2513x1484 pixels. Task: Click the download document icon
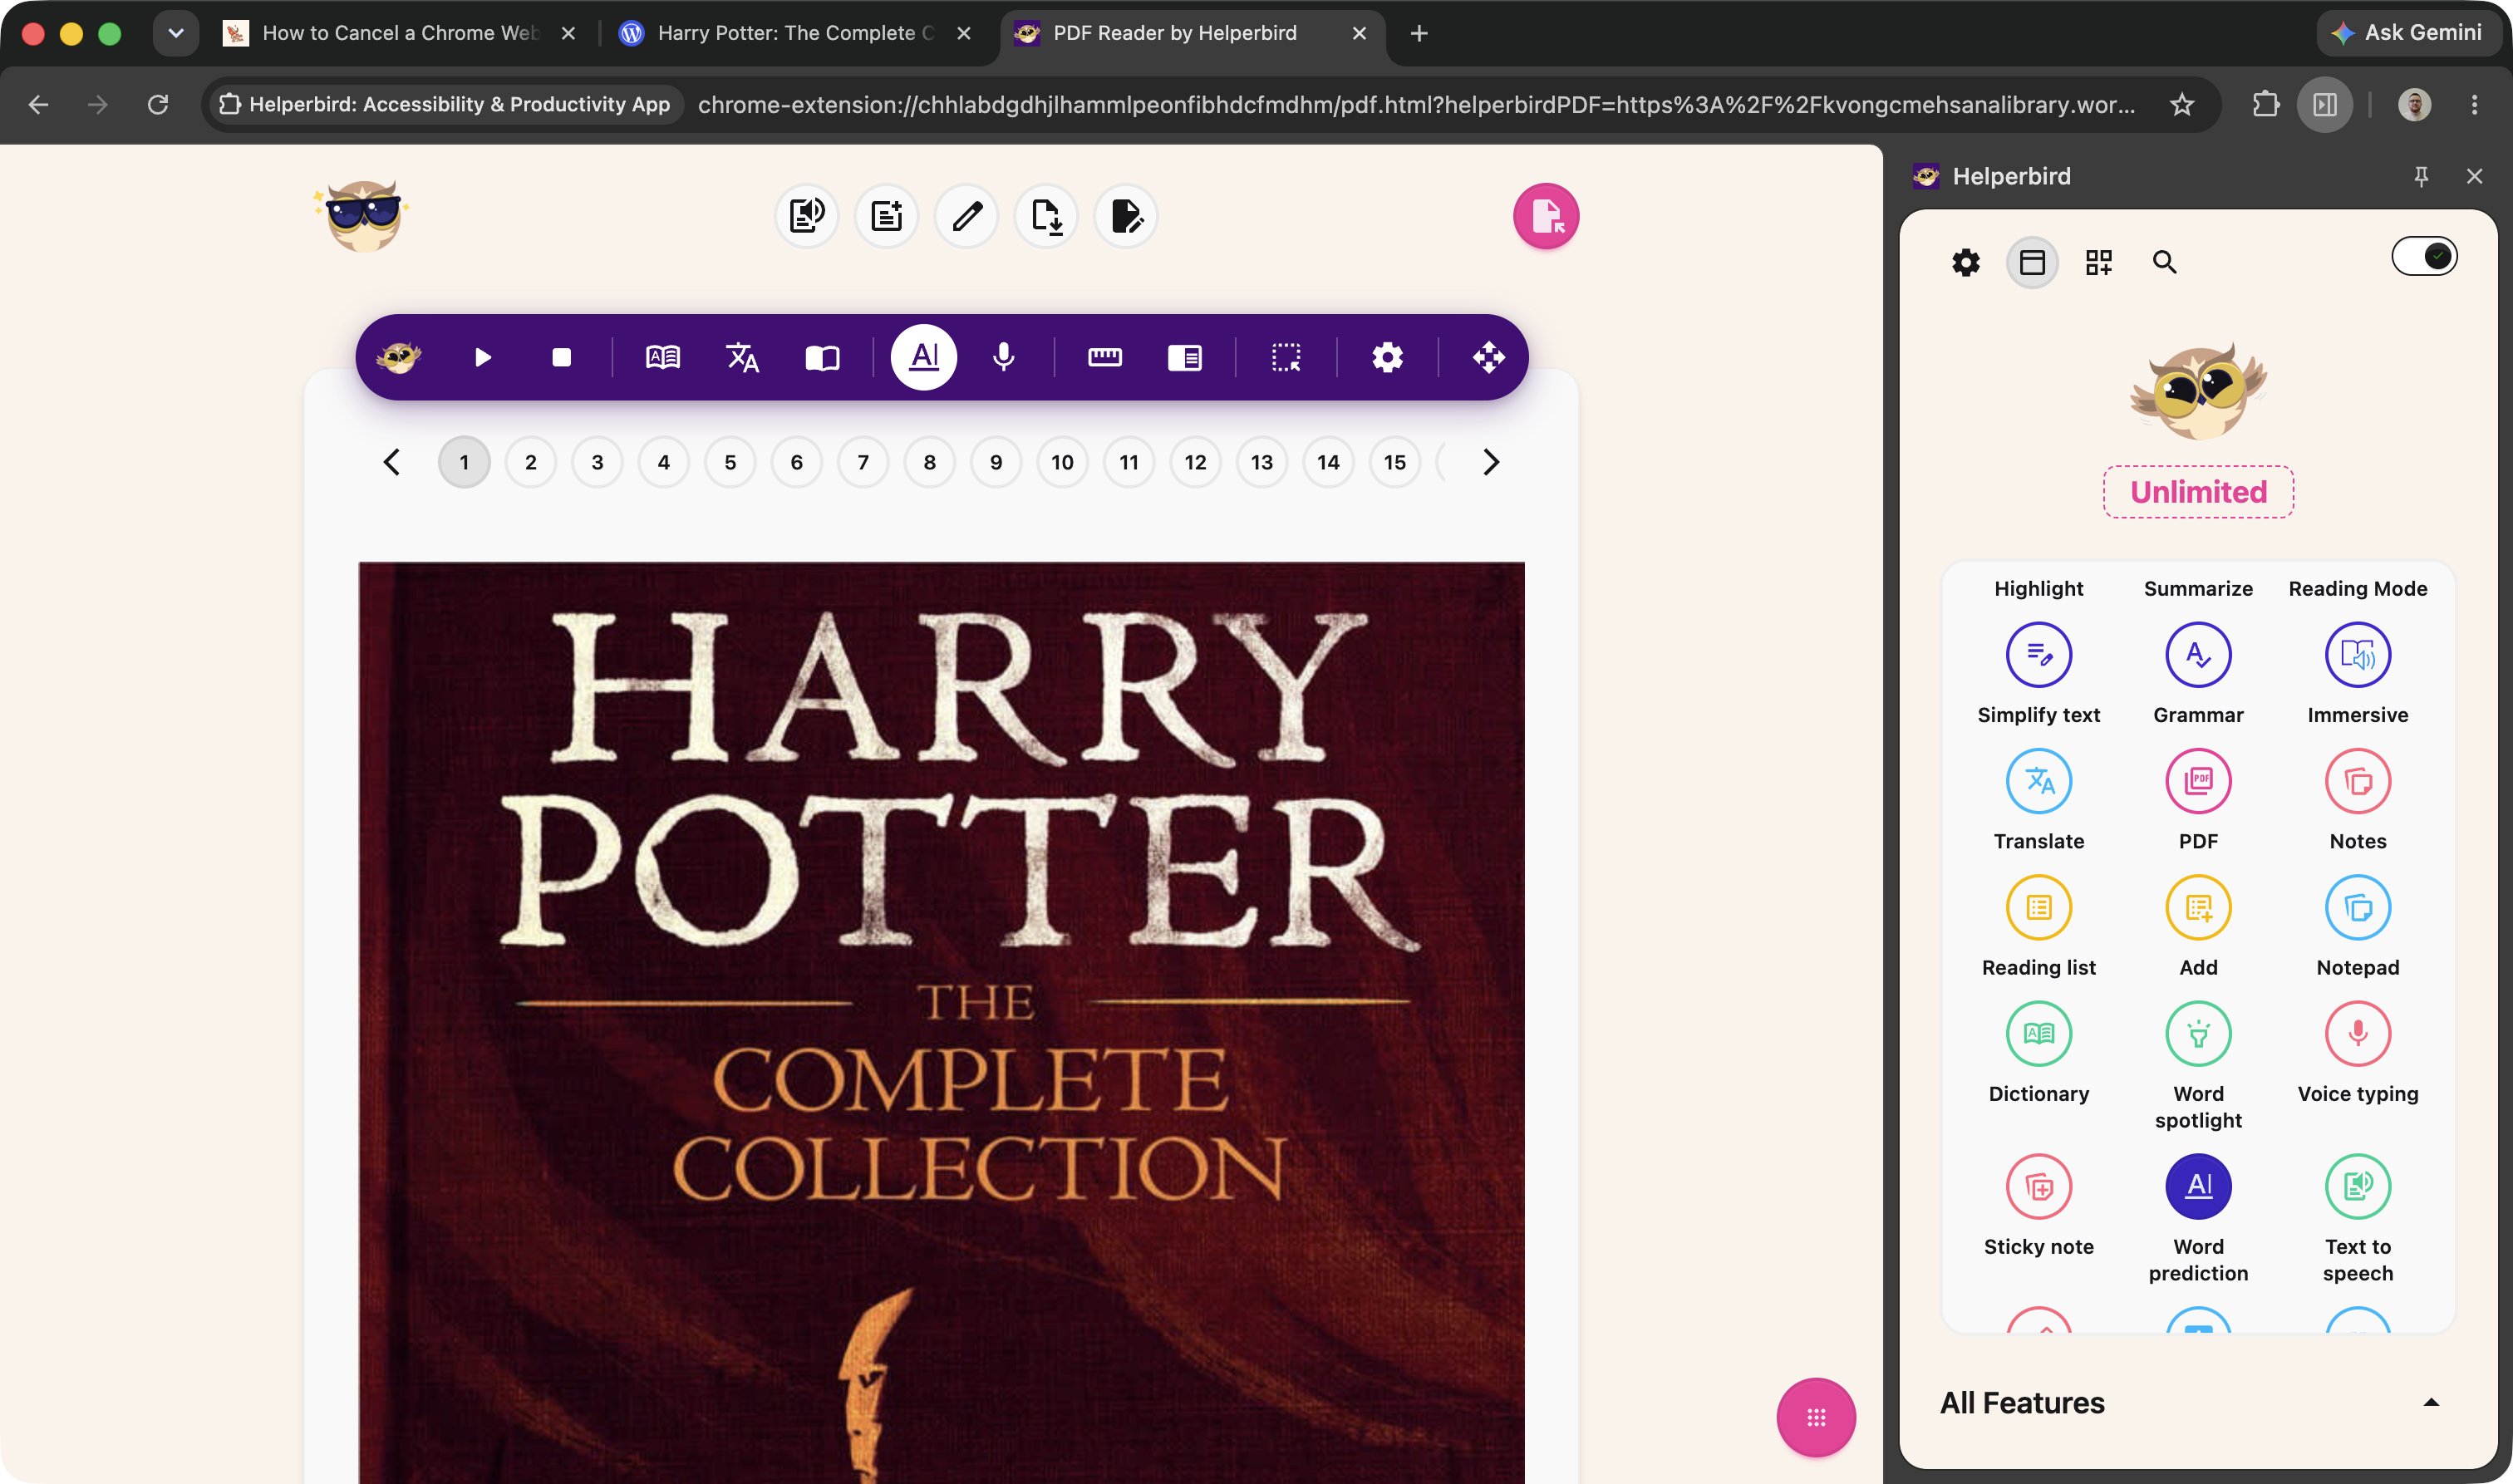click(1046, 216)
